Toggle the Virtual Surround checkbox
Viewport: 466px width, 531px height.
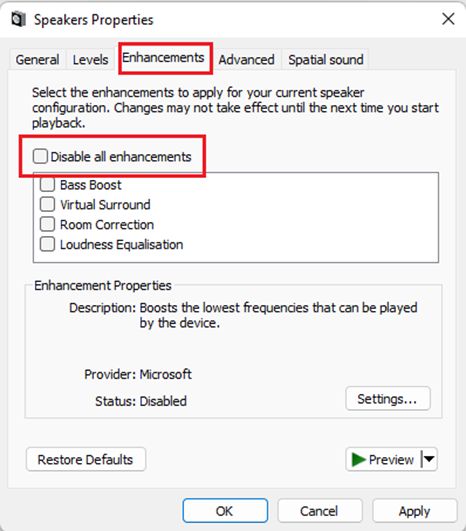pyautogui.click(x=47, y=205)
